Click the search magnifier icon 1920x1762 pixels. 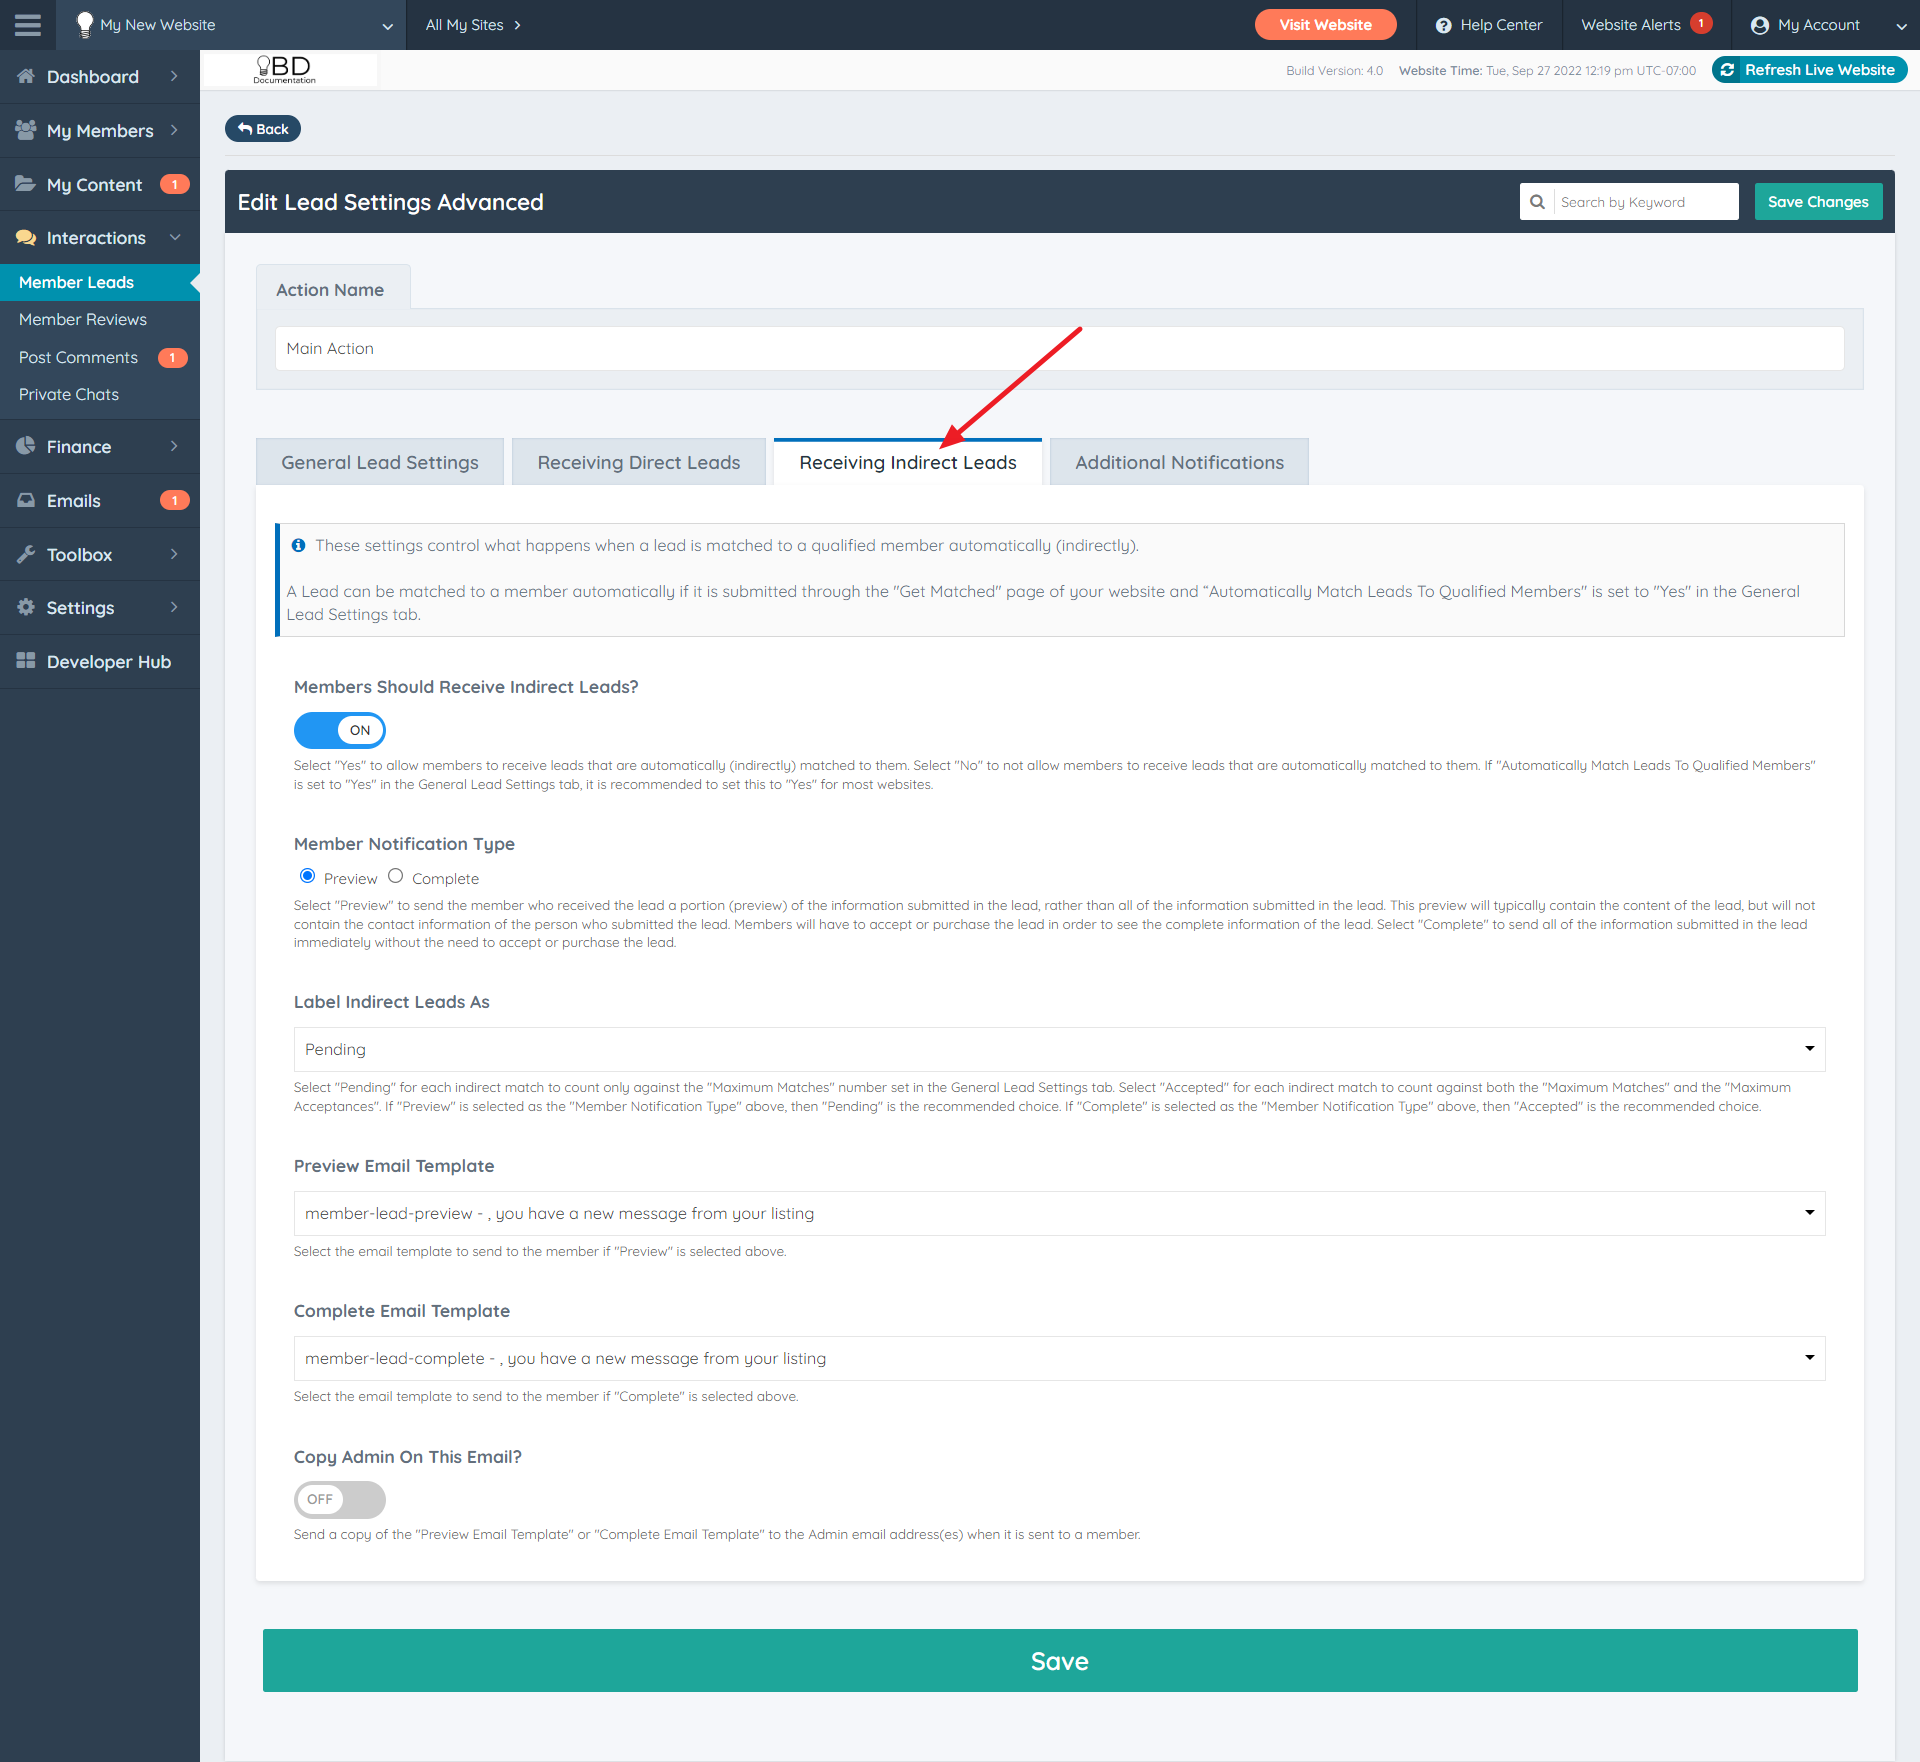click(x=1537, y=202)
